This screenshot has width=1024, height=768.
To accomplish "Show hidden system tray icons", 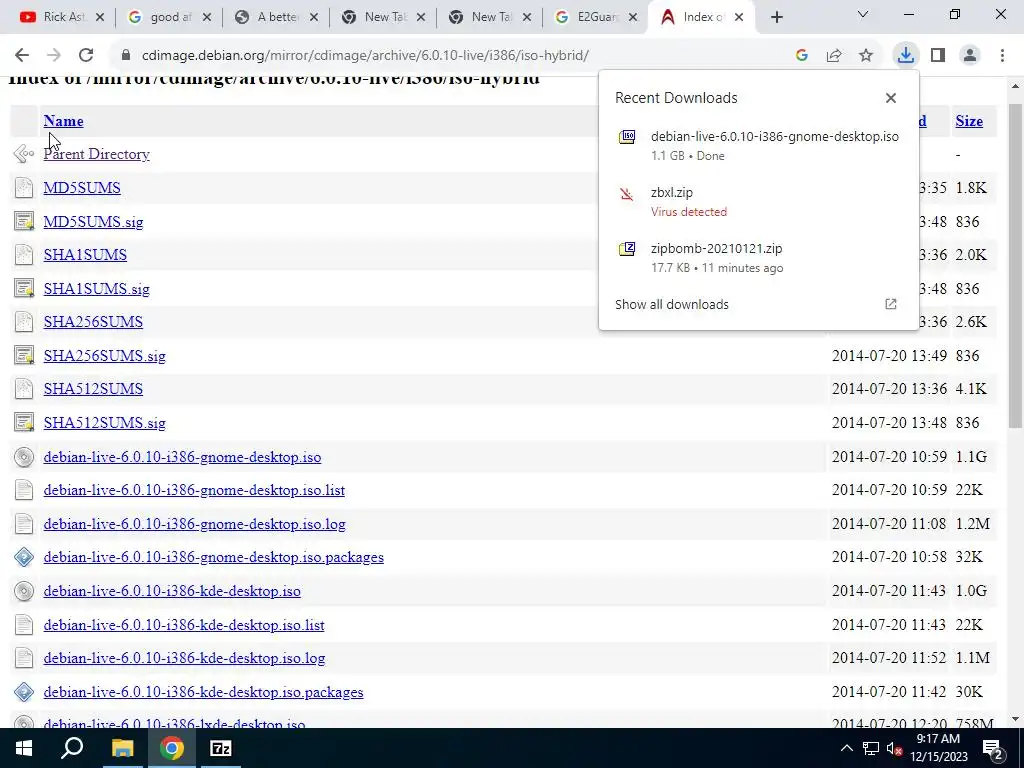I will (x=846, y=748).
